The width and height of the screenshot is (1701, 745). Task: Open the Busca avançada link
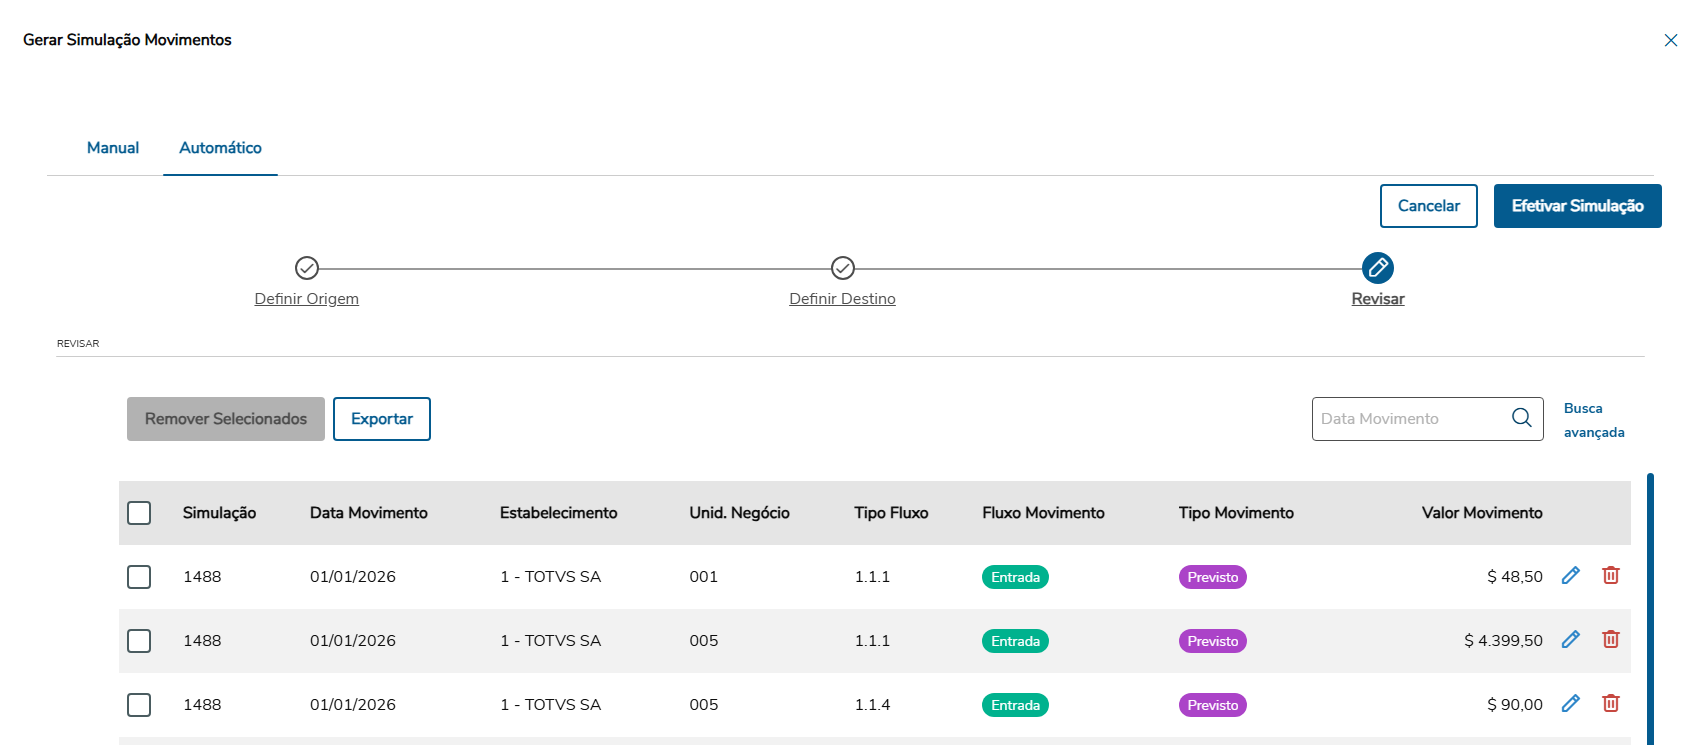click(x=1593, y=420)
